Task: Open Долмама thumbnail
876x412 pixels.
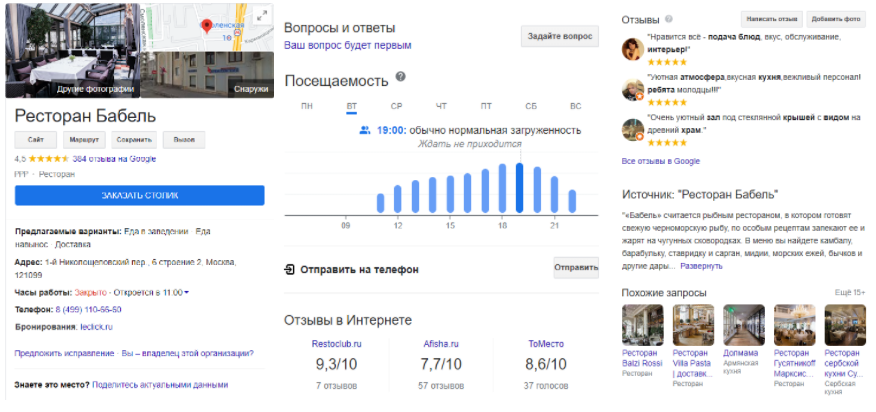Action: [744, 325]
